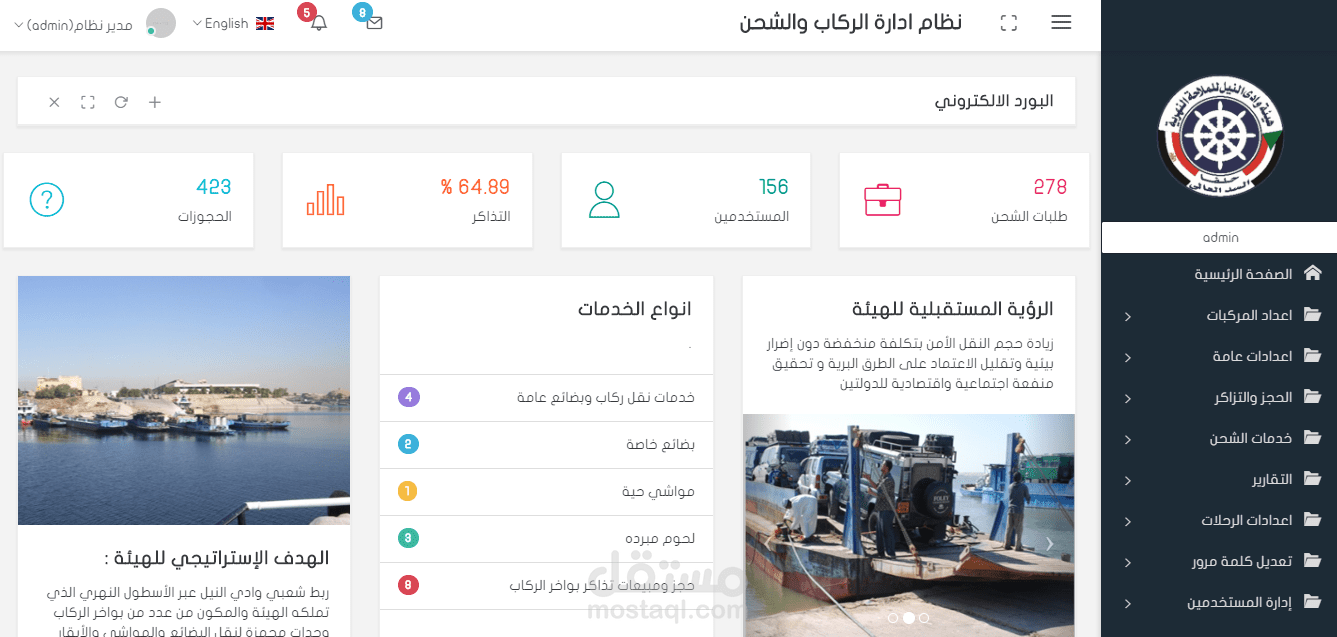Screen dimensions: 1337x637
Task: Click the الرؤية المستقبلية للهيئة heading
Action: [953, 309]
